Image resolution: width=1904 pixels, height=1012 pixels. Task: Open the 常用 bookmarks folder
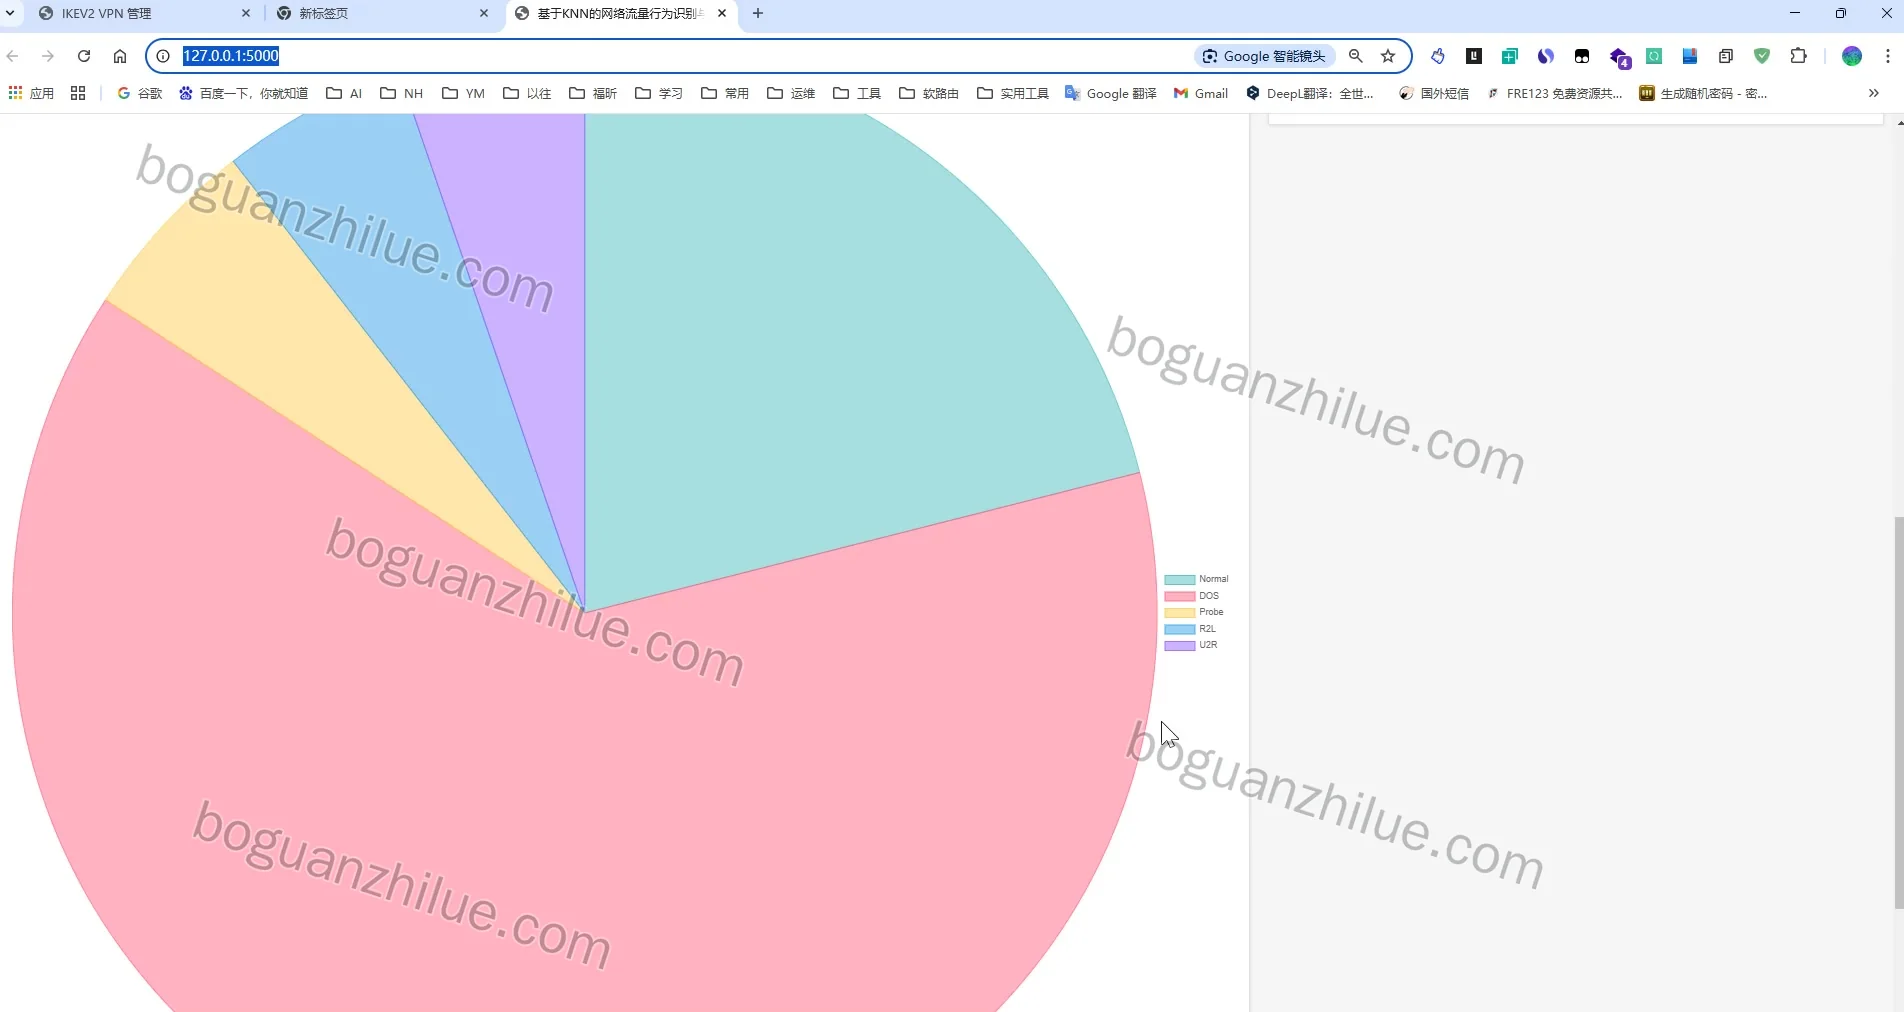pos(725,93)
